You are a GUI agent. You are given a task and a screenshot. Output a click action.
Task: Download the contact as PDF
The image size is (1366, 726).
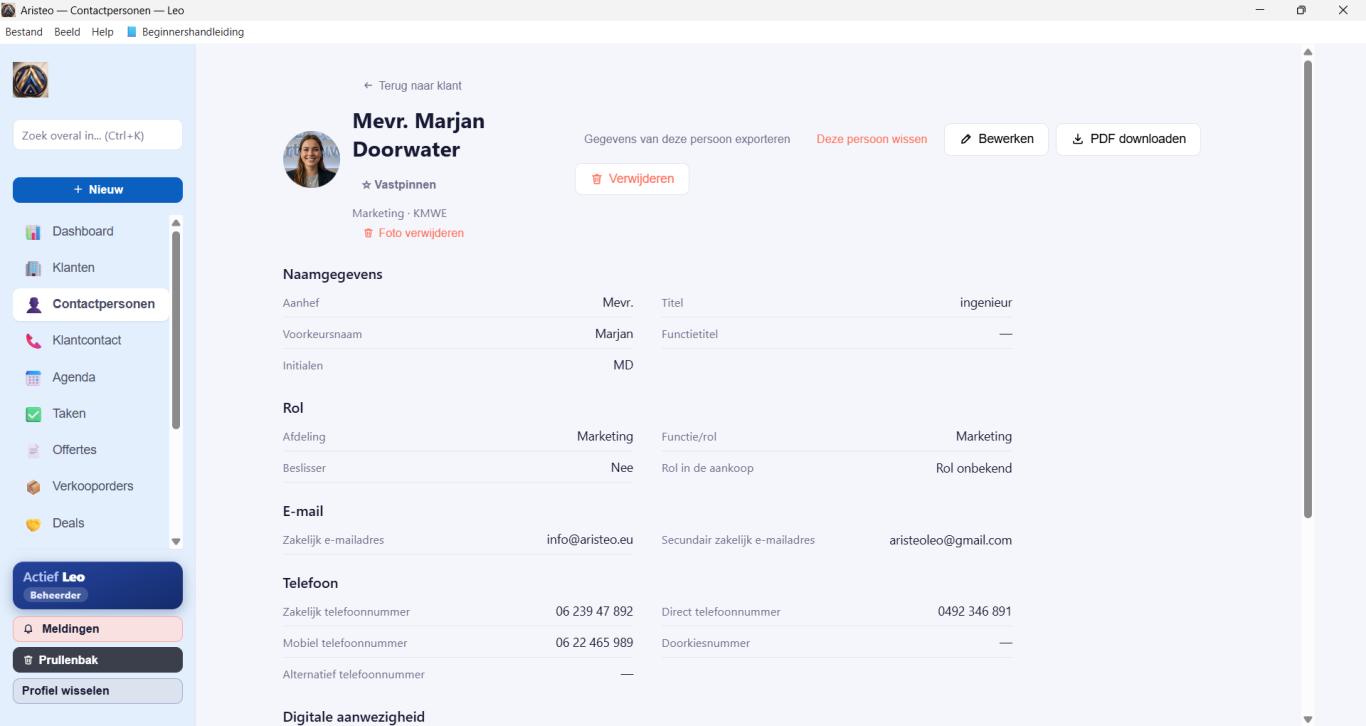click(1128, 139)
